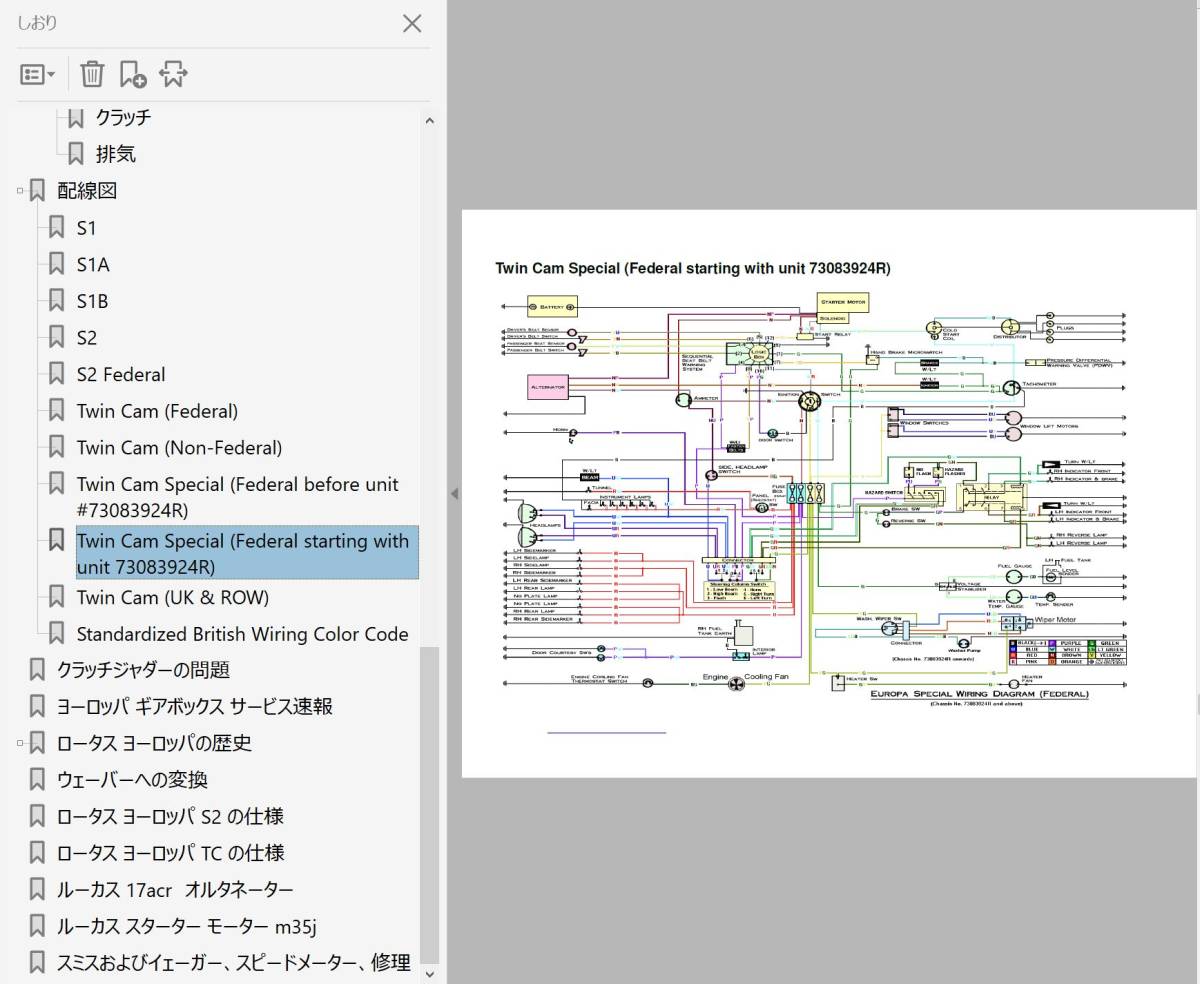Jump to Twin Cam (Non-Federal) bookmark

(179, 448)
